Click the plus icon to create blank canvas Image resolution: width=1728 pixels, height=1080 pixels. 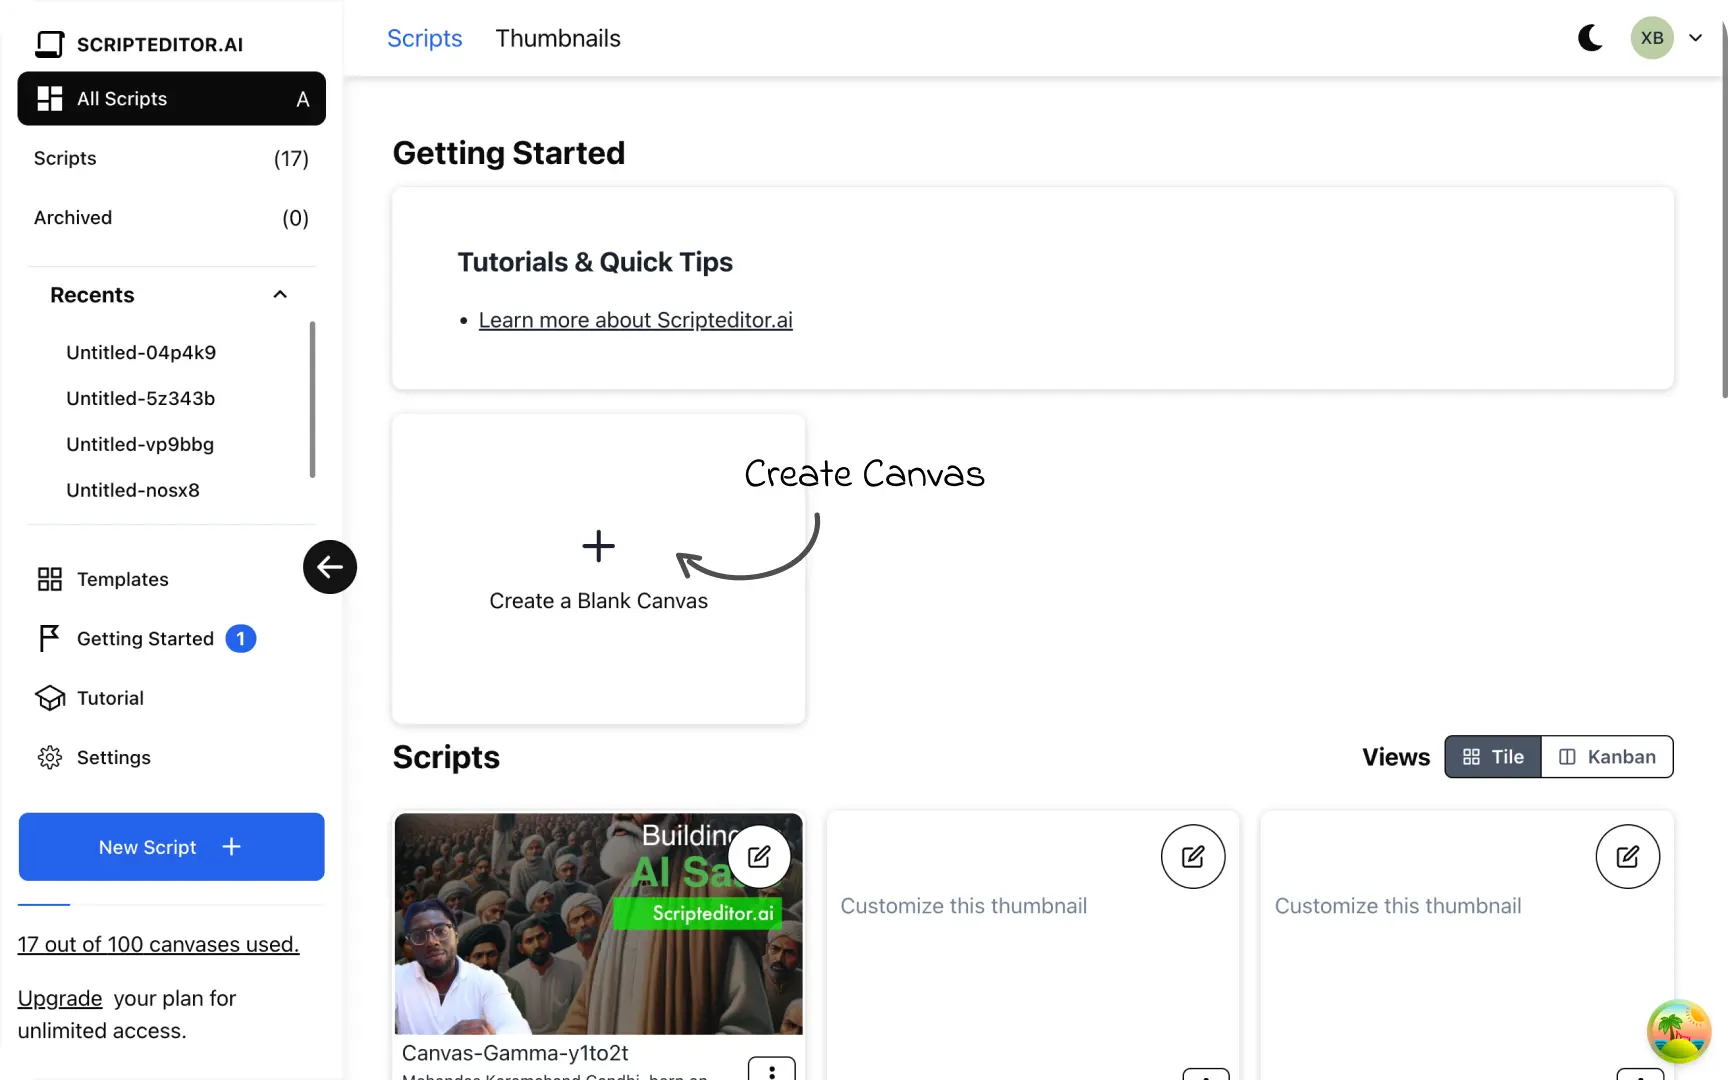pos(598,546)
